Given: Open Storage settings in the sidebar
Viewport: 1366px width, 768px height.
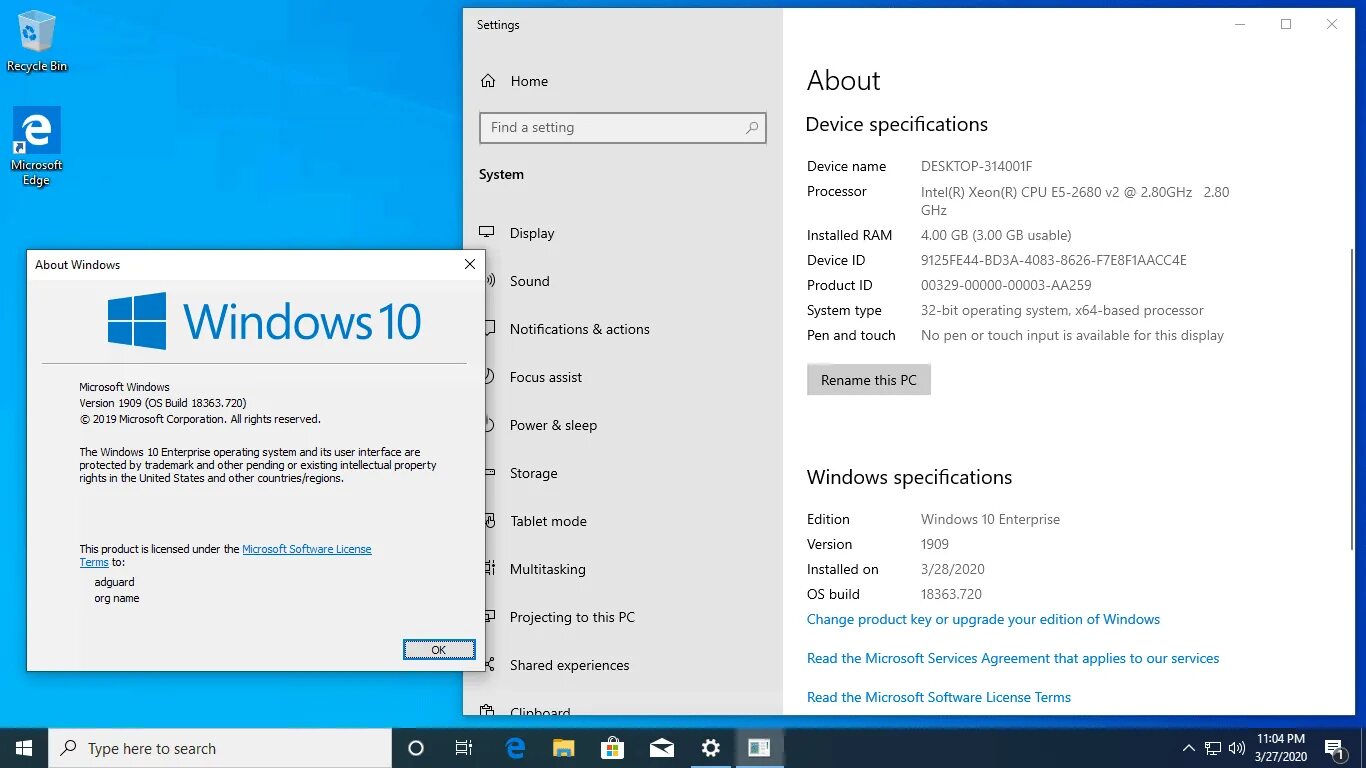Looking at the screenshot, I should 533,473.
